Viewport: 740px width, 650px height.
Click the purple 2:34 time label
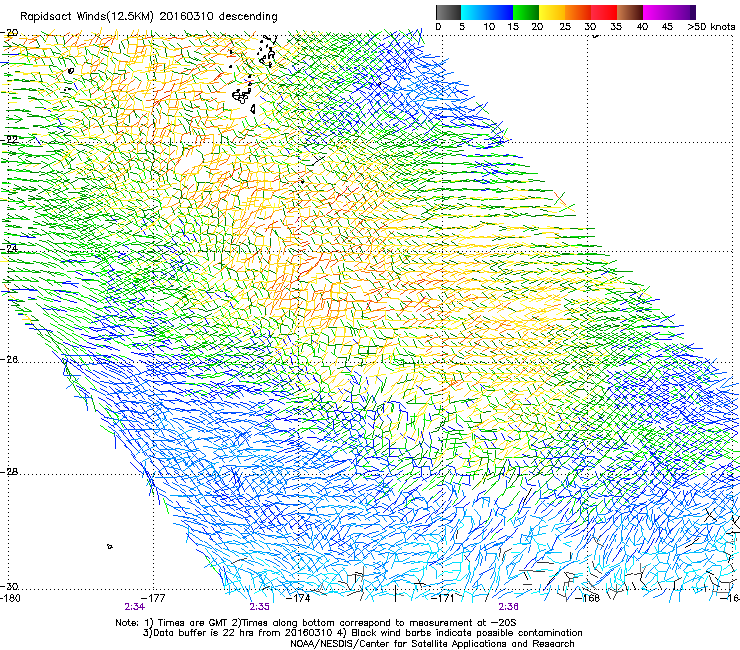point(135,607)
